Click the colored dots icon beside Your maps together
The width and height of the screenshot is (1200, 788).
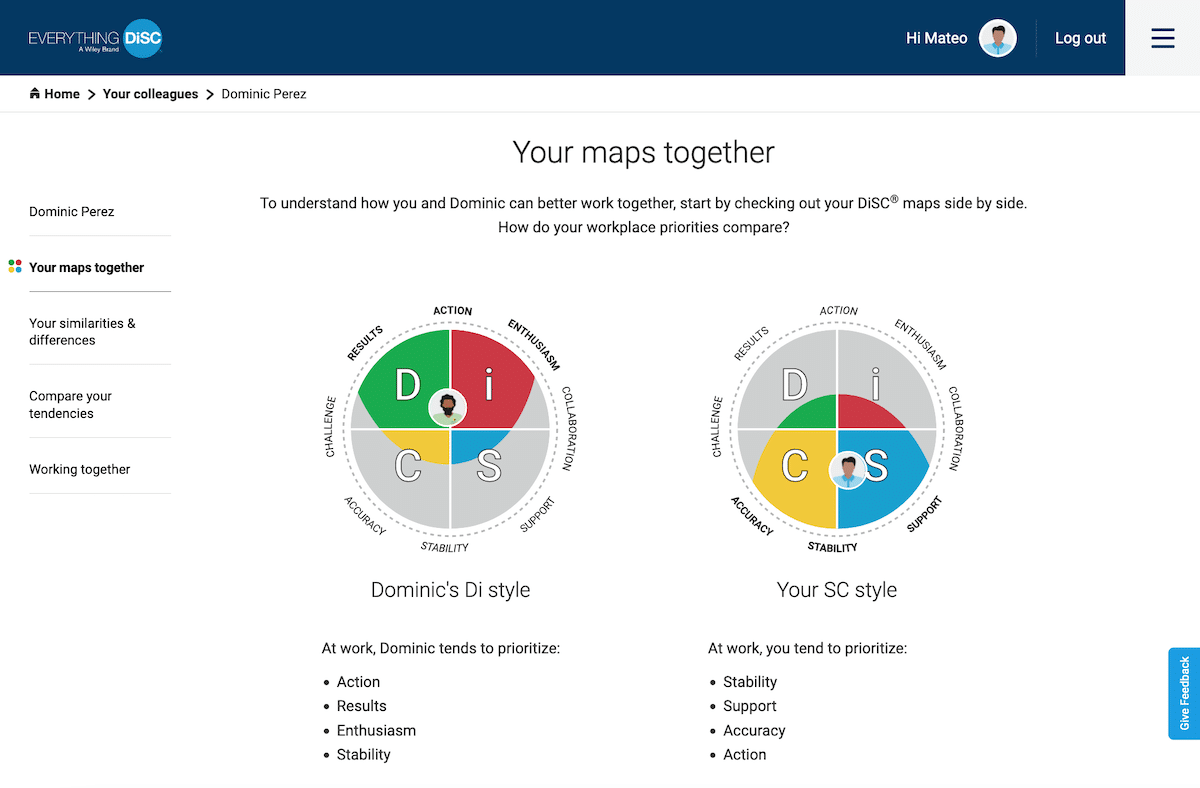(15, 267)
